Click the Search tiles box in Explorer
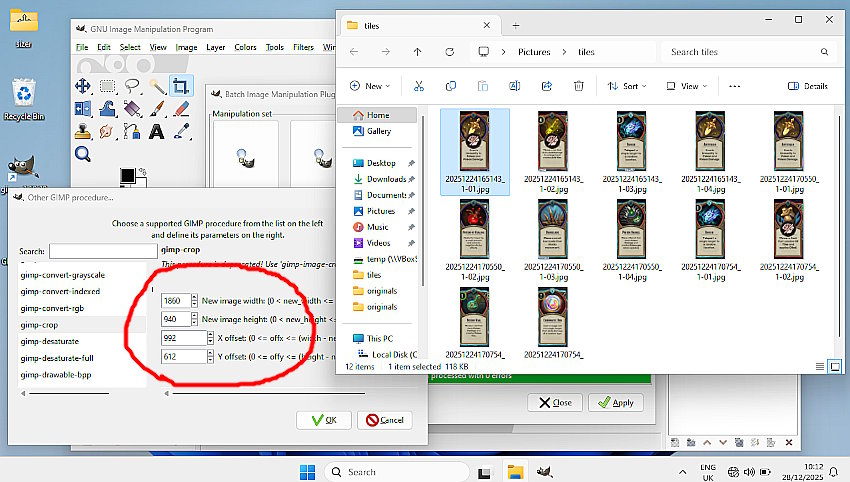This screenshot has height=482, width=850. pyautogui.click(x=749, y=52)
